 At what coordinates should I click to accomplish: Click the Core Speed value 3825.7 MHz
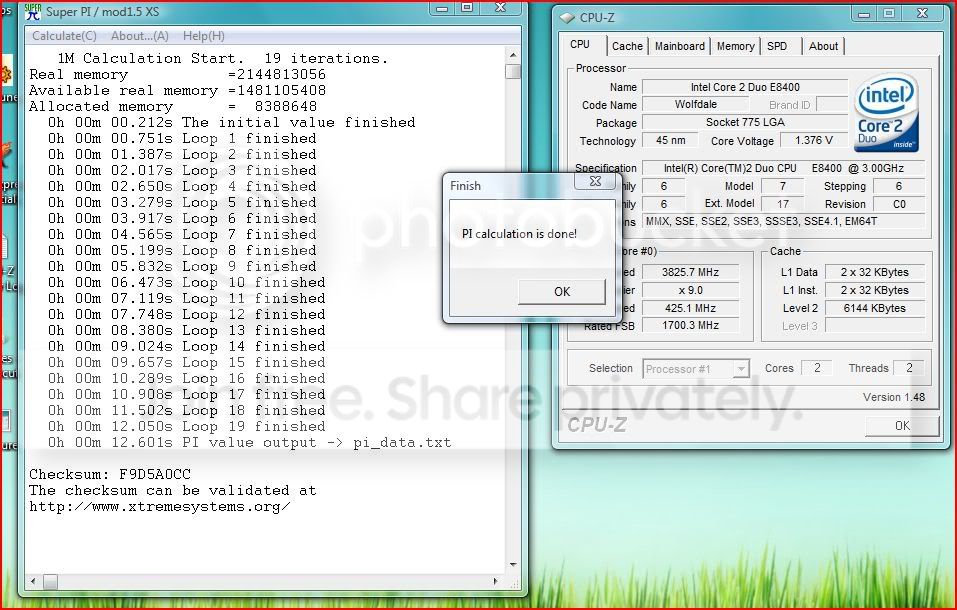[x=690, y=272]
